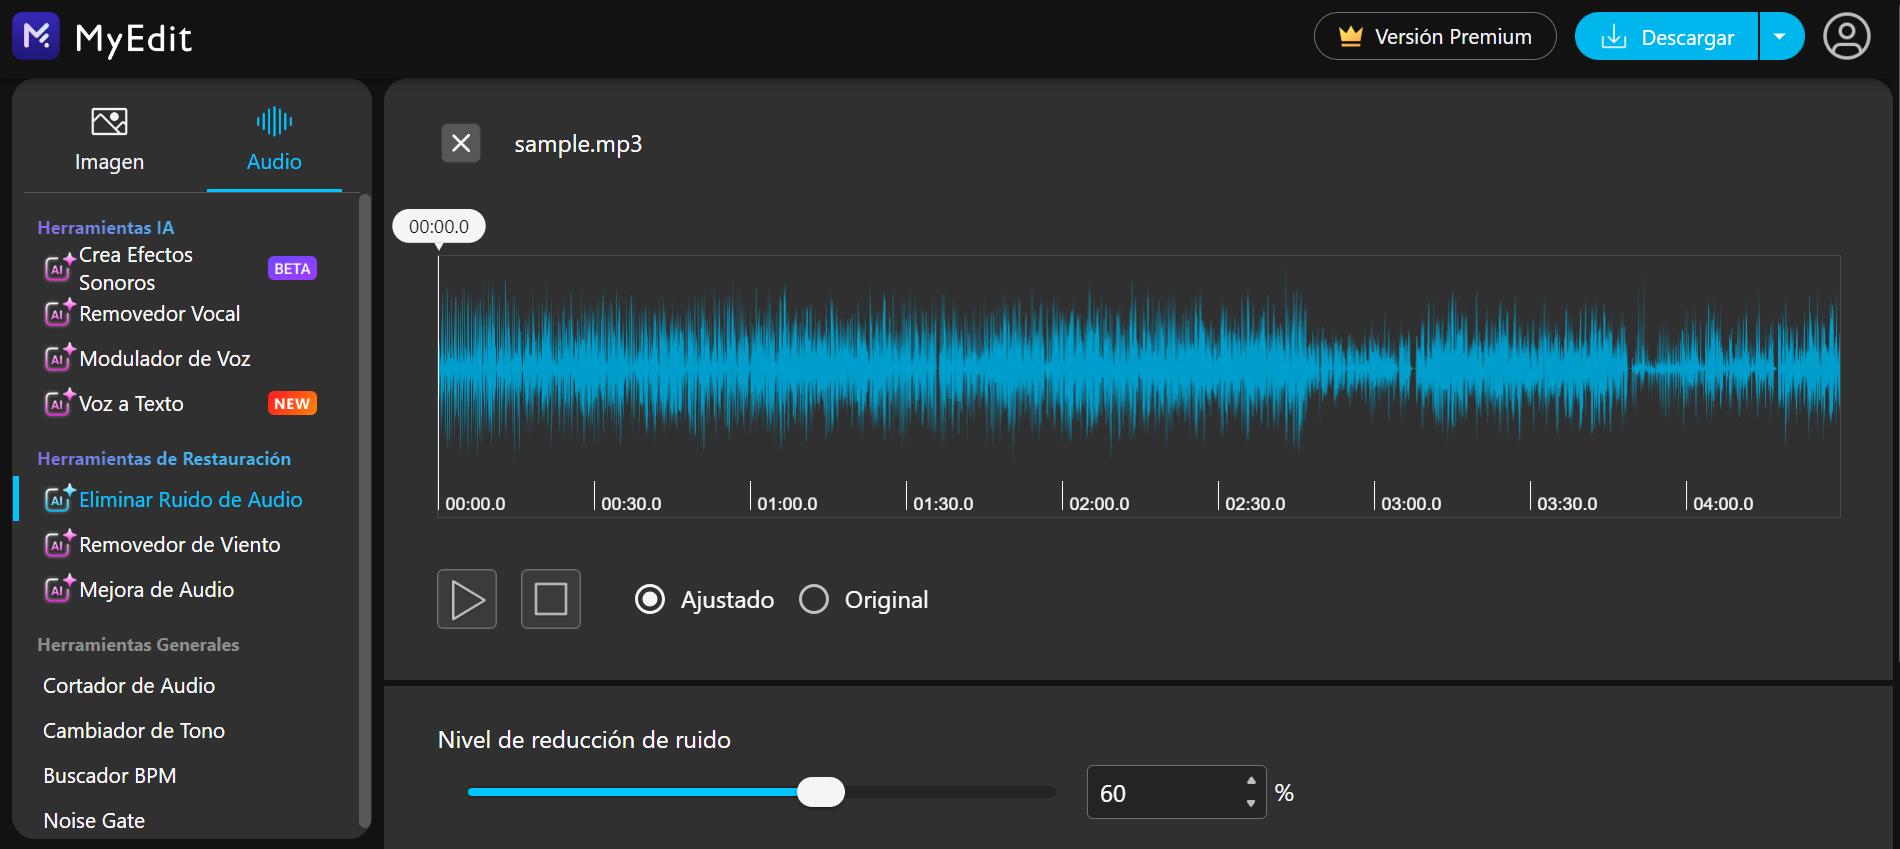Screen dimensions: 1900x849
Task: Click the NEW badge on Voz a Texto
Action: (x=292, y=403)
